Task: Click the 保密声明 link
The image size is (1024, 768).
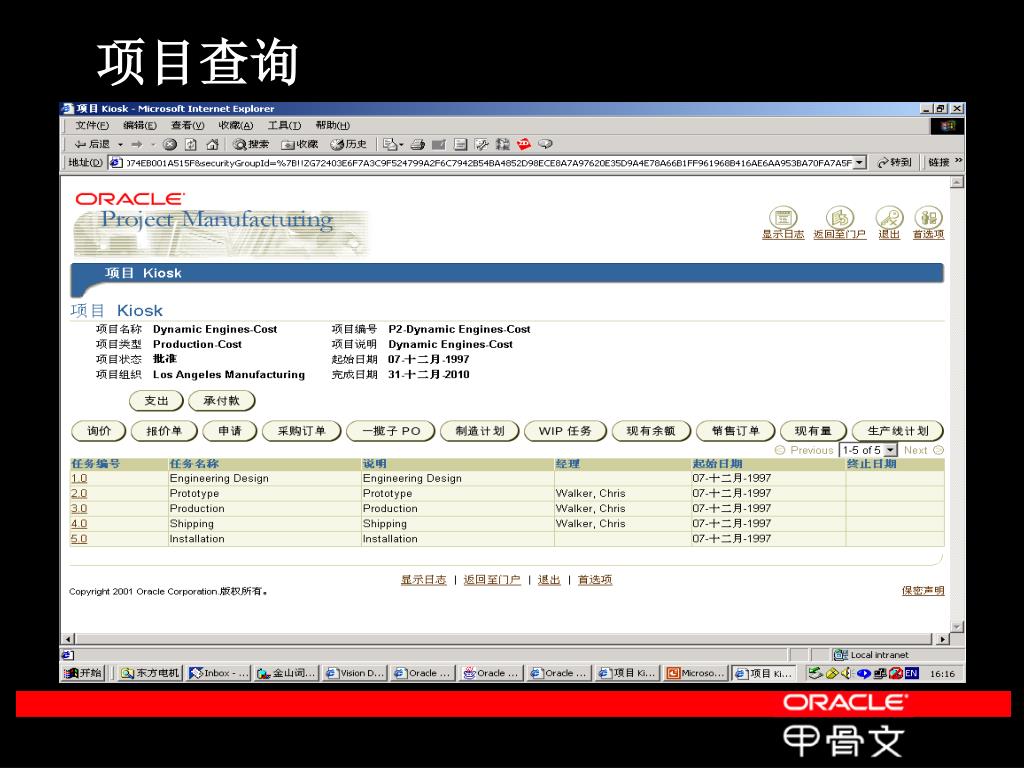Action: tap(923, 590)
